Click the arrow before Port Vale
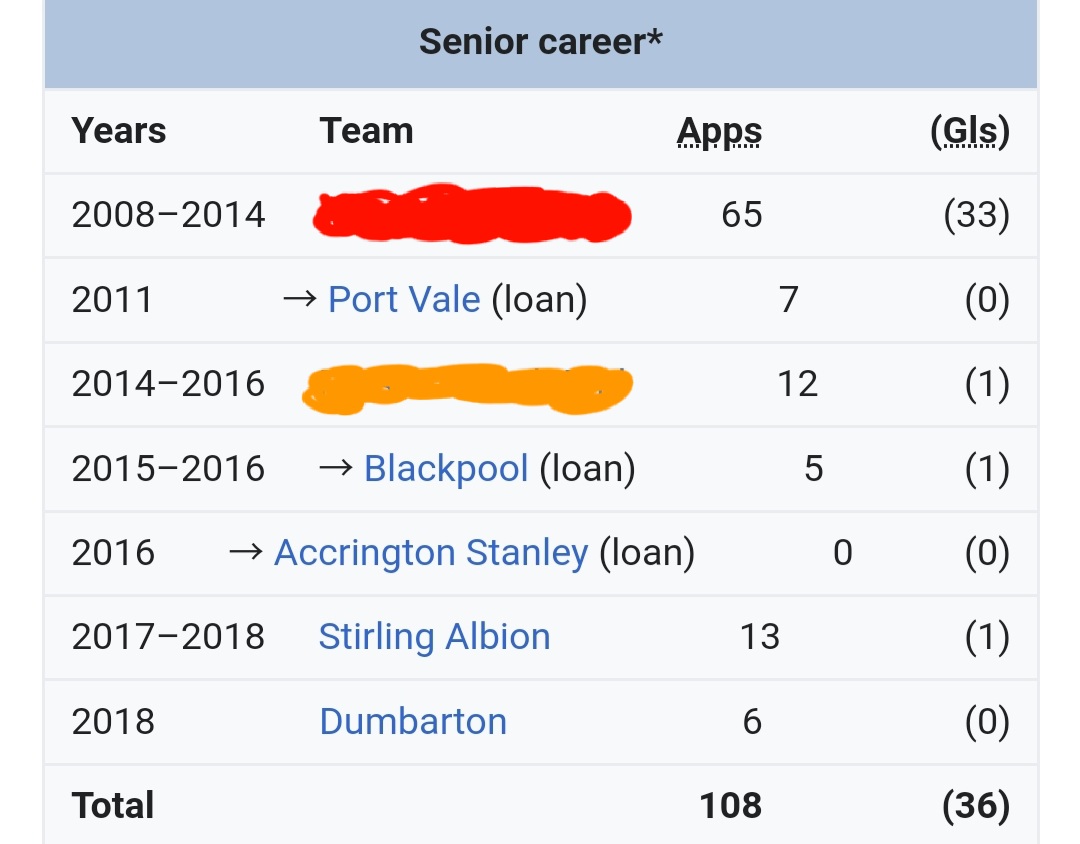1080x844 pixels. tap(300, 299)
